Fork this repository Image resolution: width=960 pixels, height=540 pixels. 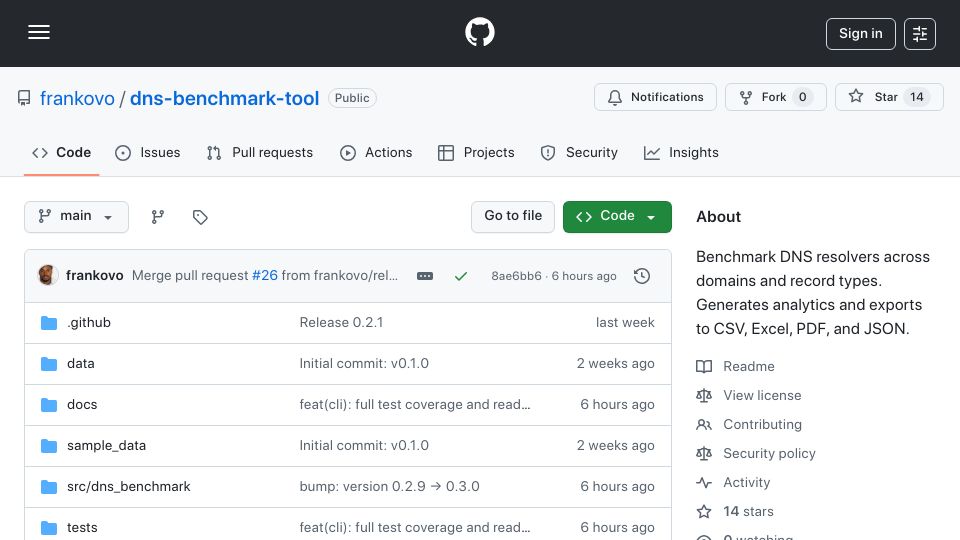click(x=776, y=97)
